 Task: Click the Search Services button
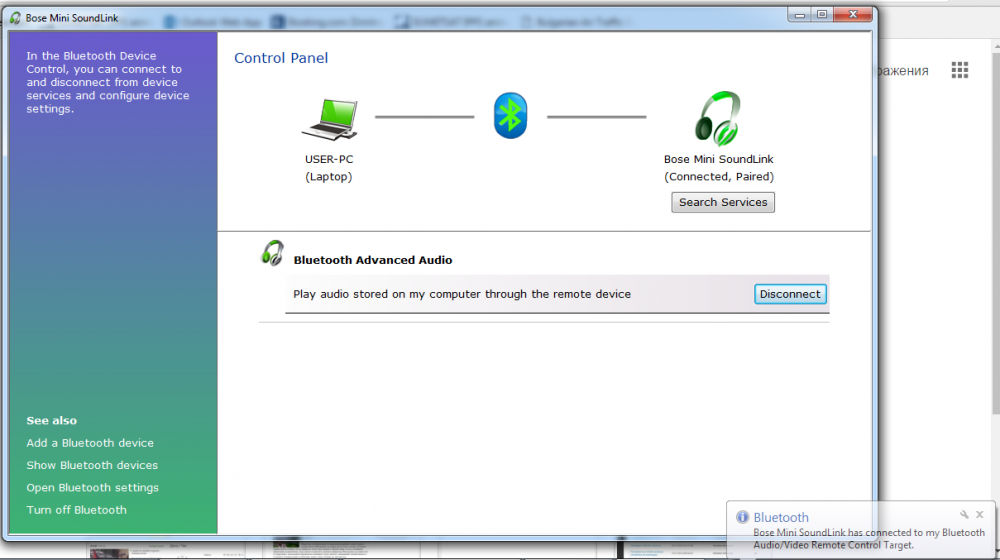[x=723, y=202]
